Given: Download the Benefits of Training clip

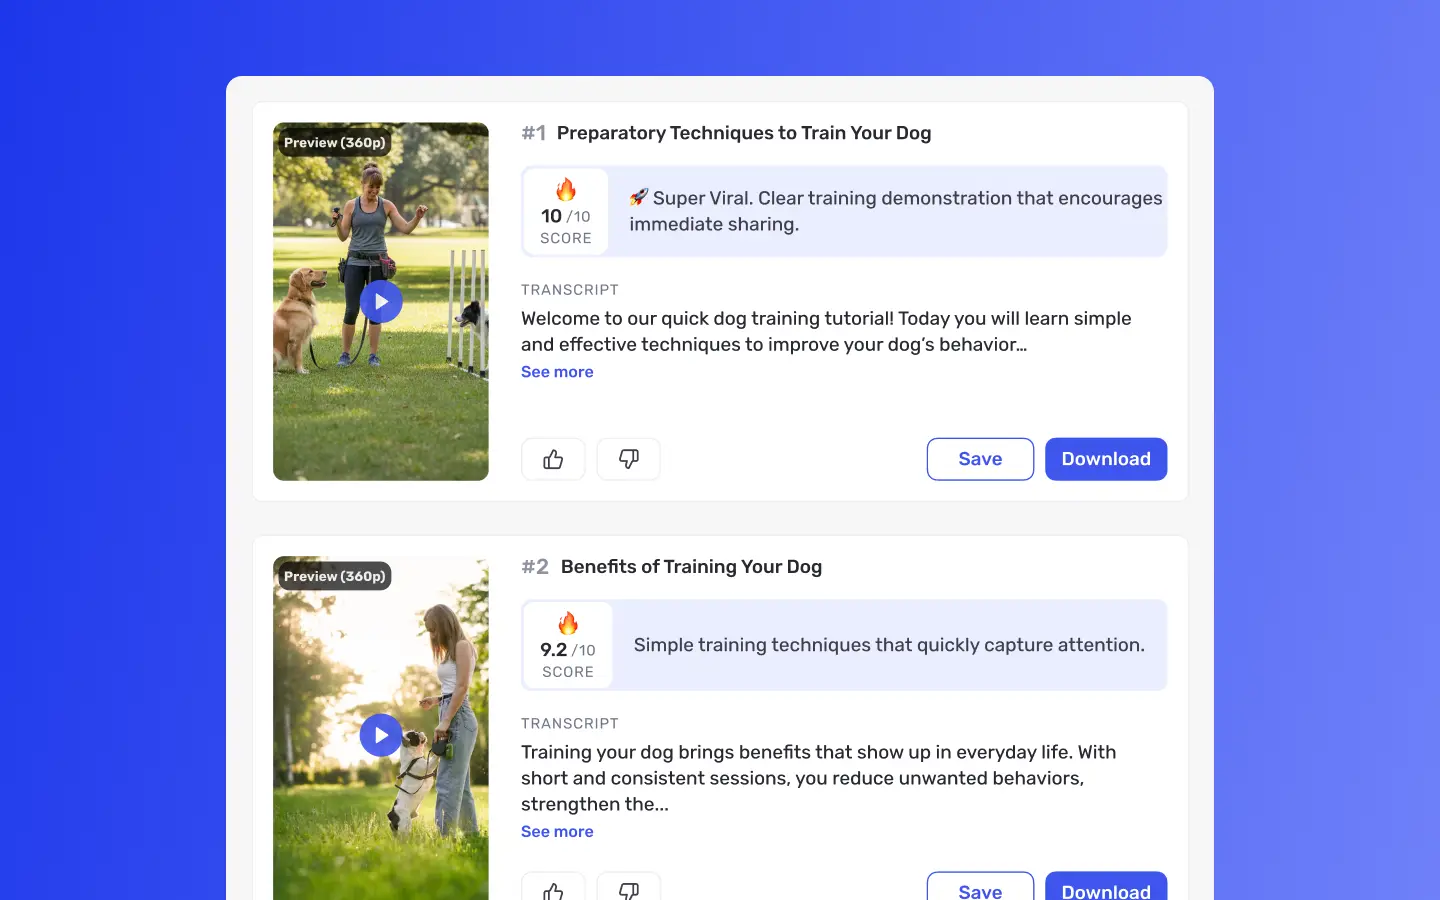Looking at the screenshot, I should click(x=1106, y=886).
